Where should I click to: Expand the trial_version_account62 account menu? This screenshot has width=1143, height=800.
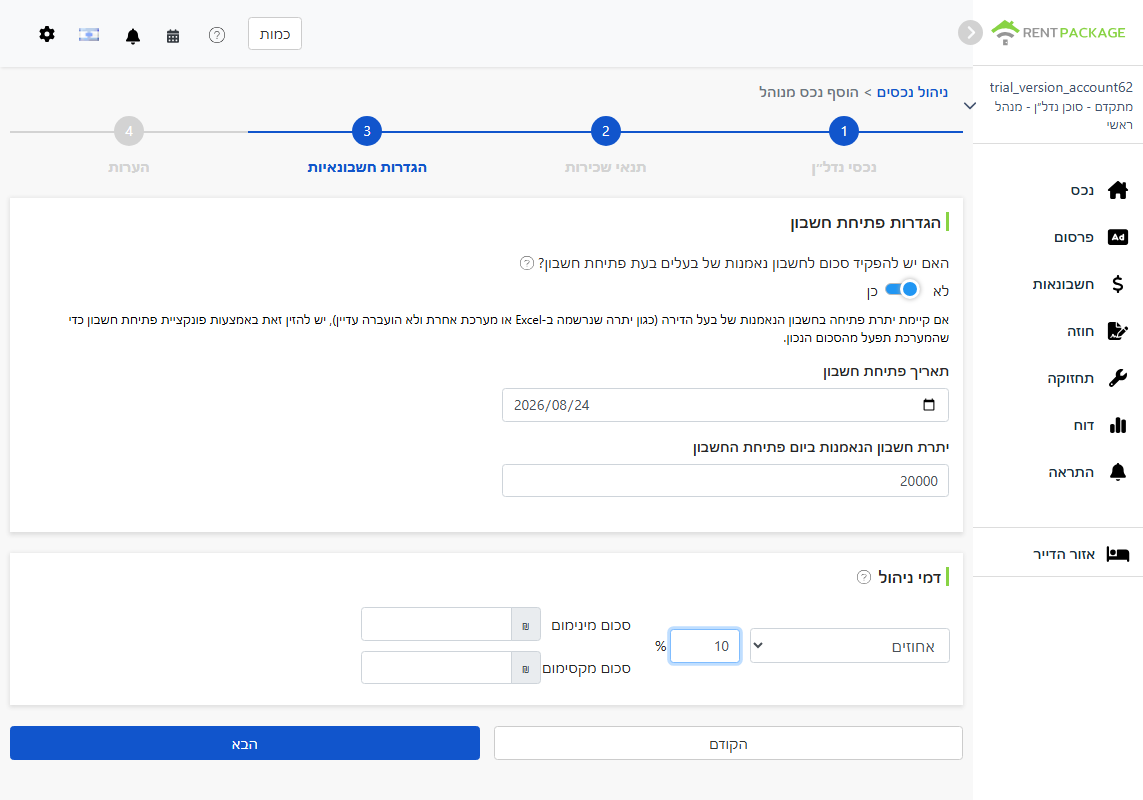click(x=970, y=106)
